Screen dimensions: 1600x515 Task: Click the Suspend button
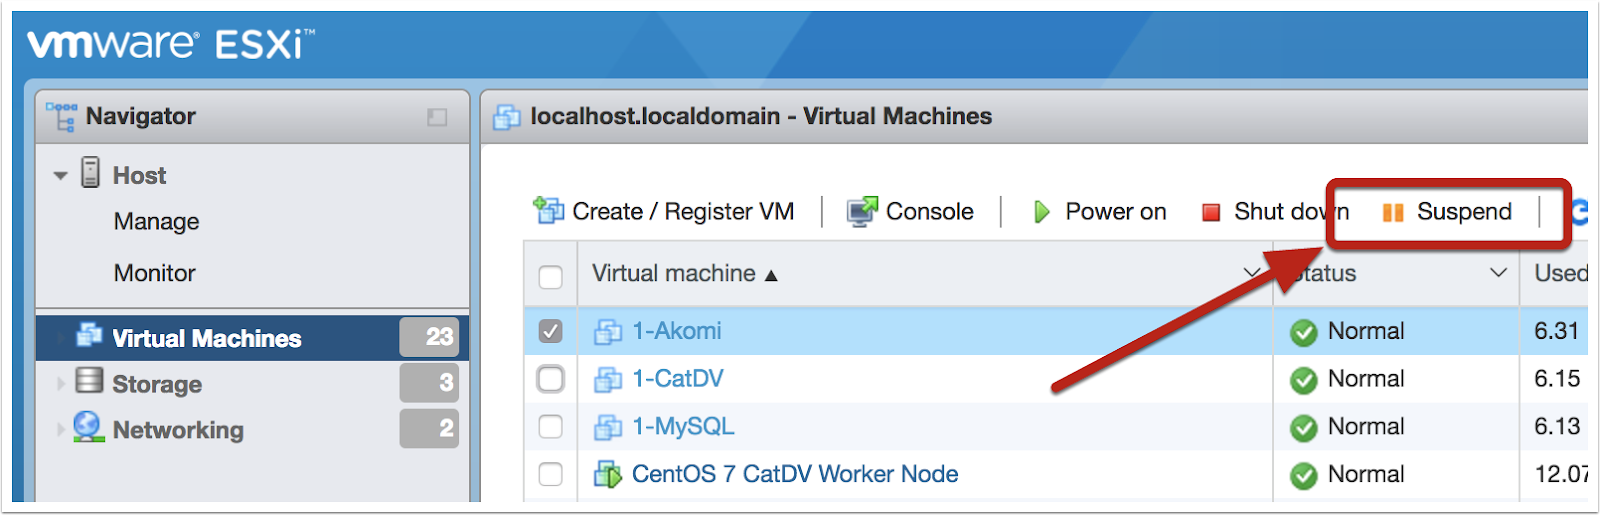pyautogui.click(x=1447, y=212)
